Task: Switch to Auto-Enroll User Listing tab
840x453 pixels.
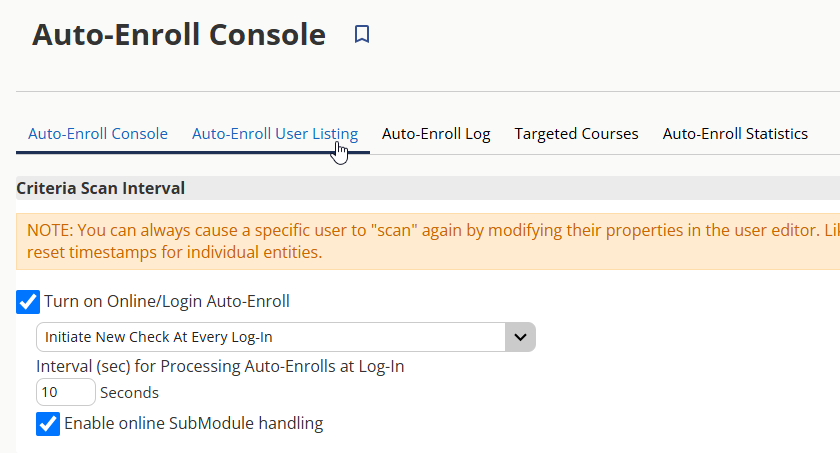Action: tap(275, 133)
